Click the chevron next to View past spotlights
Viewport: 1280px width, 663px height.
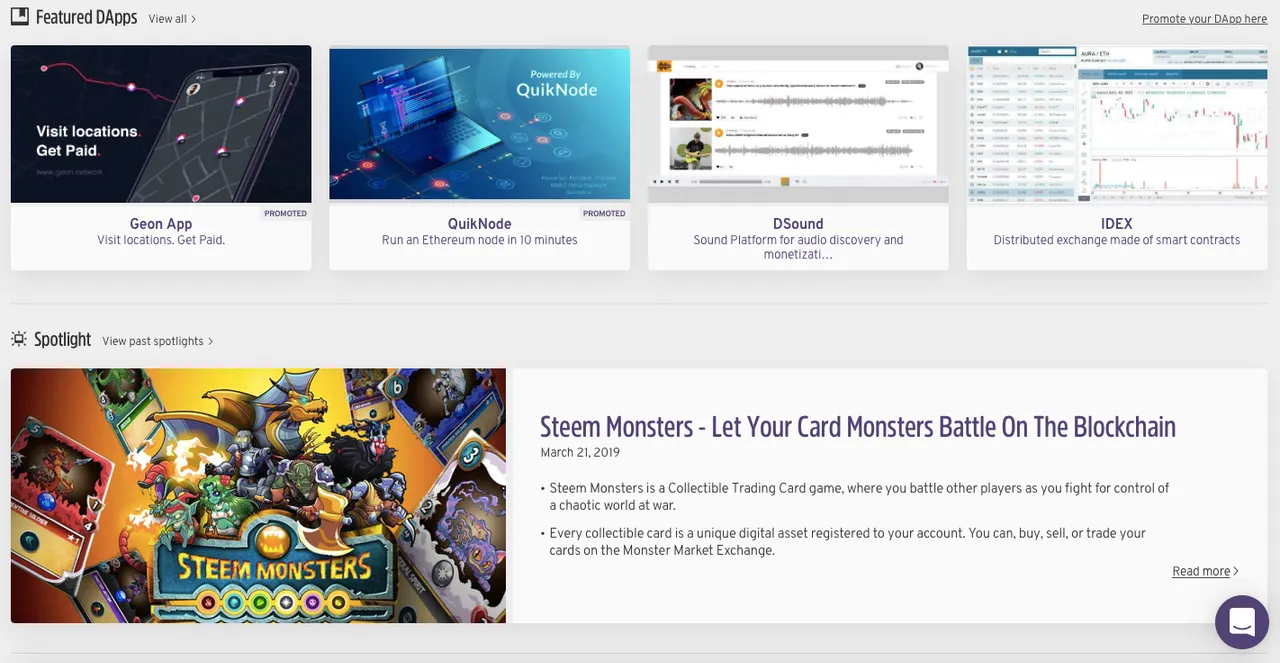[x=210, y=341]
